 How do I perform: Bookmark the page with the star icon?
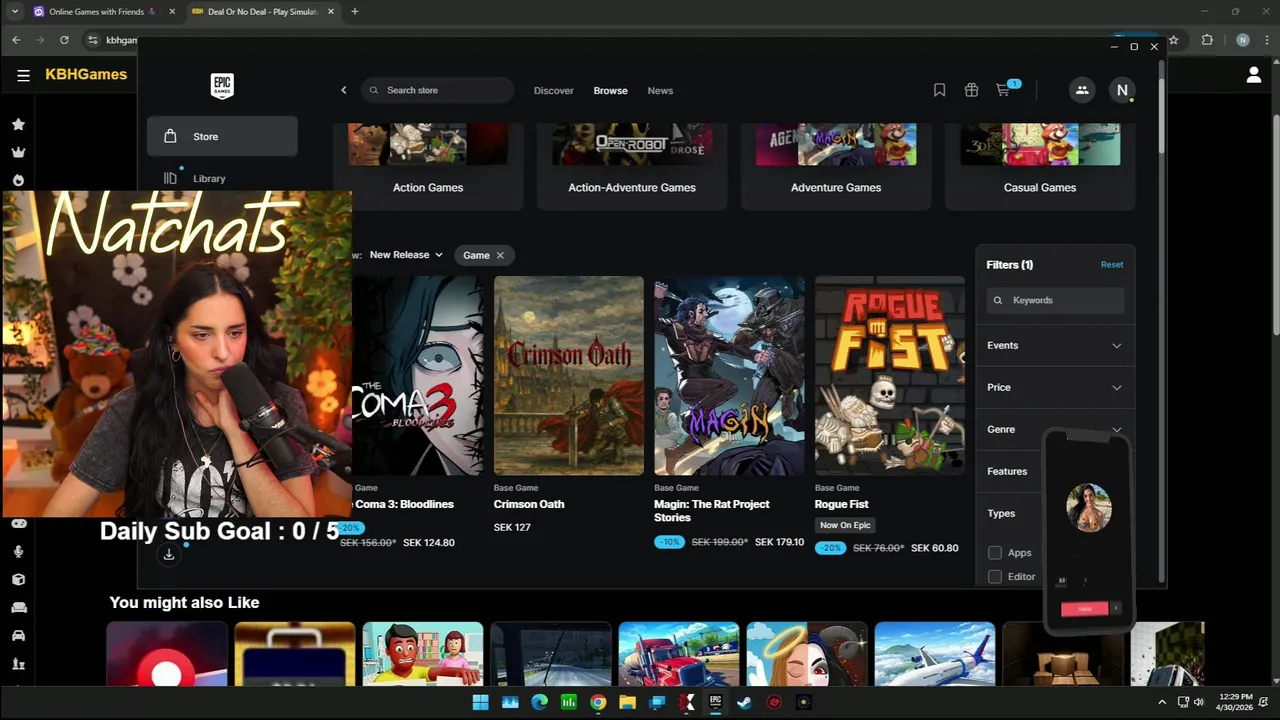pyautogui.click(x=1173, y=40)
